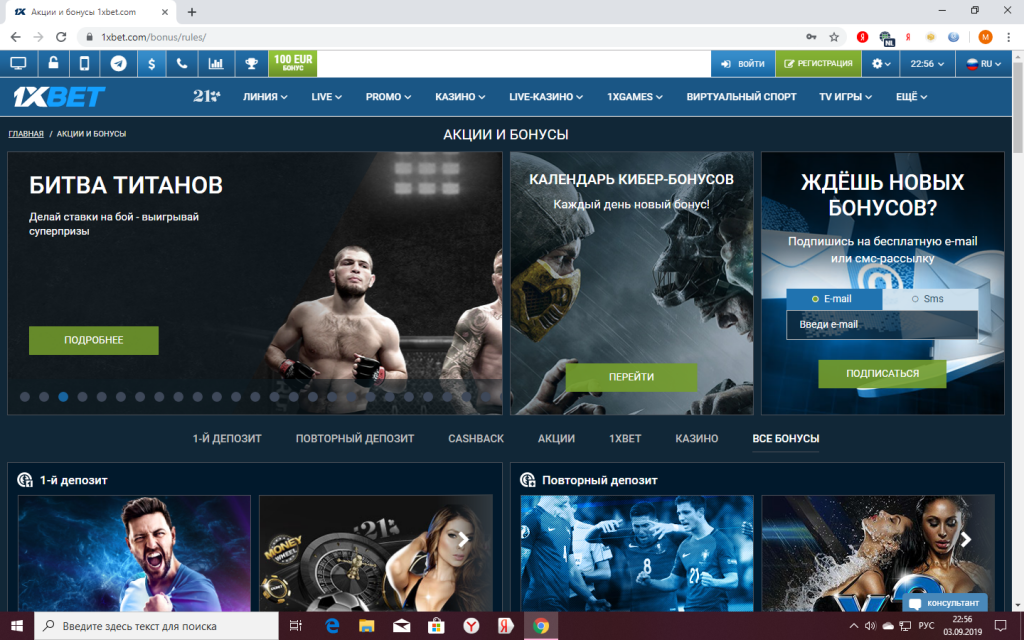Screen dimensions: 1024x640
Task: Expand the settings gear dropdown
Action: click(x=881, y=63)
